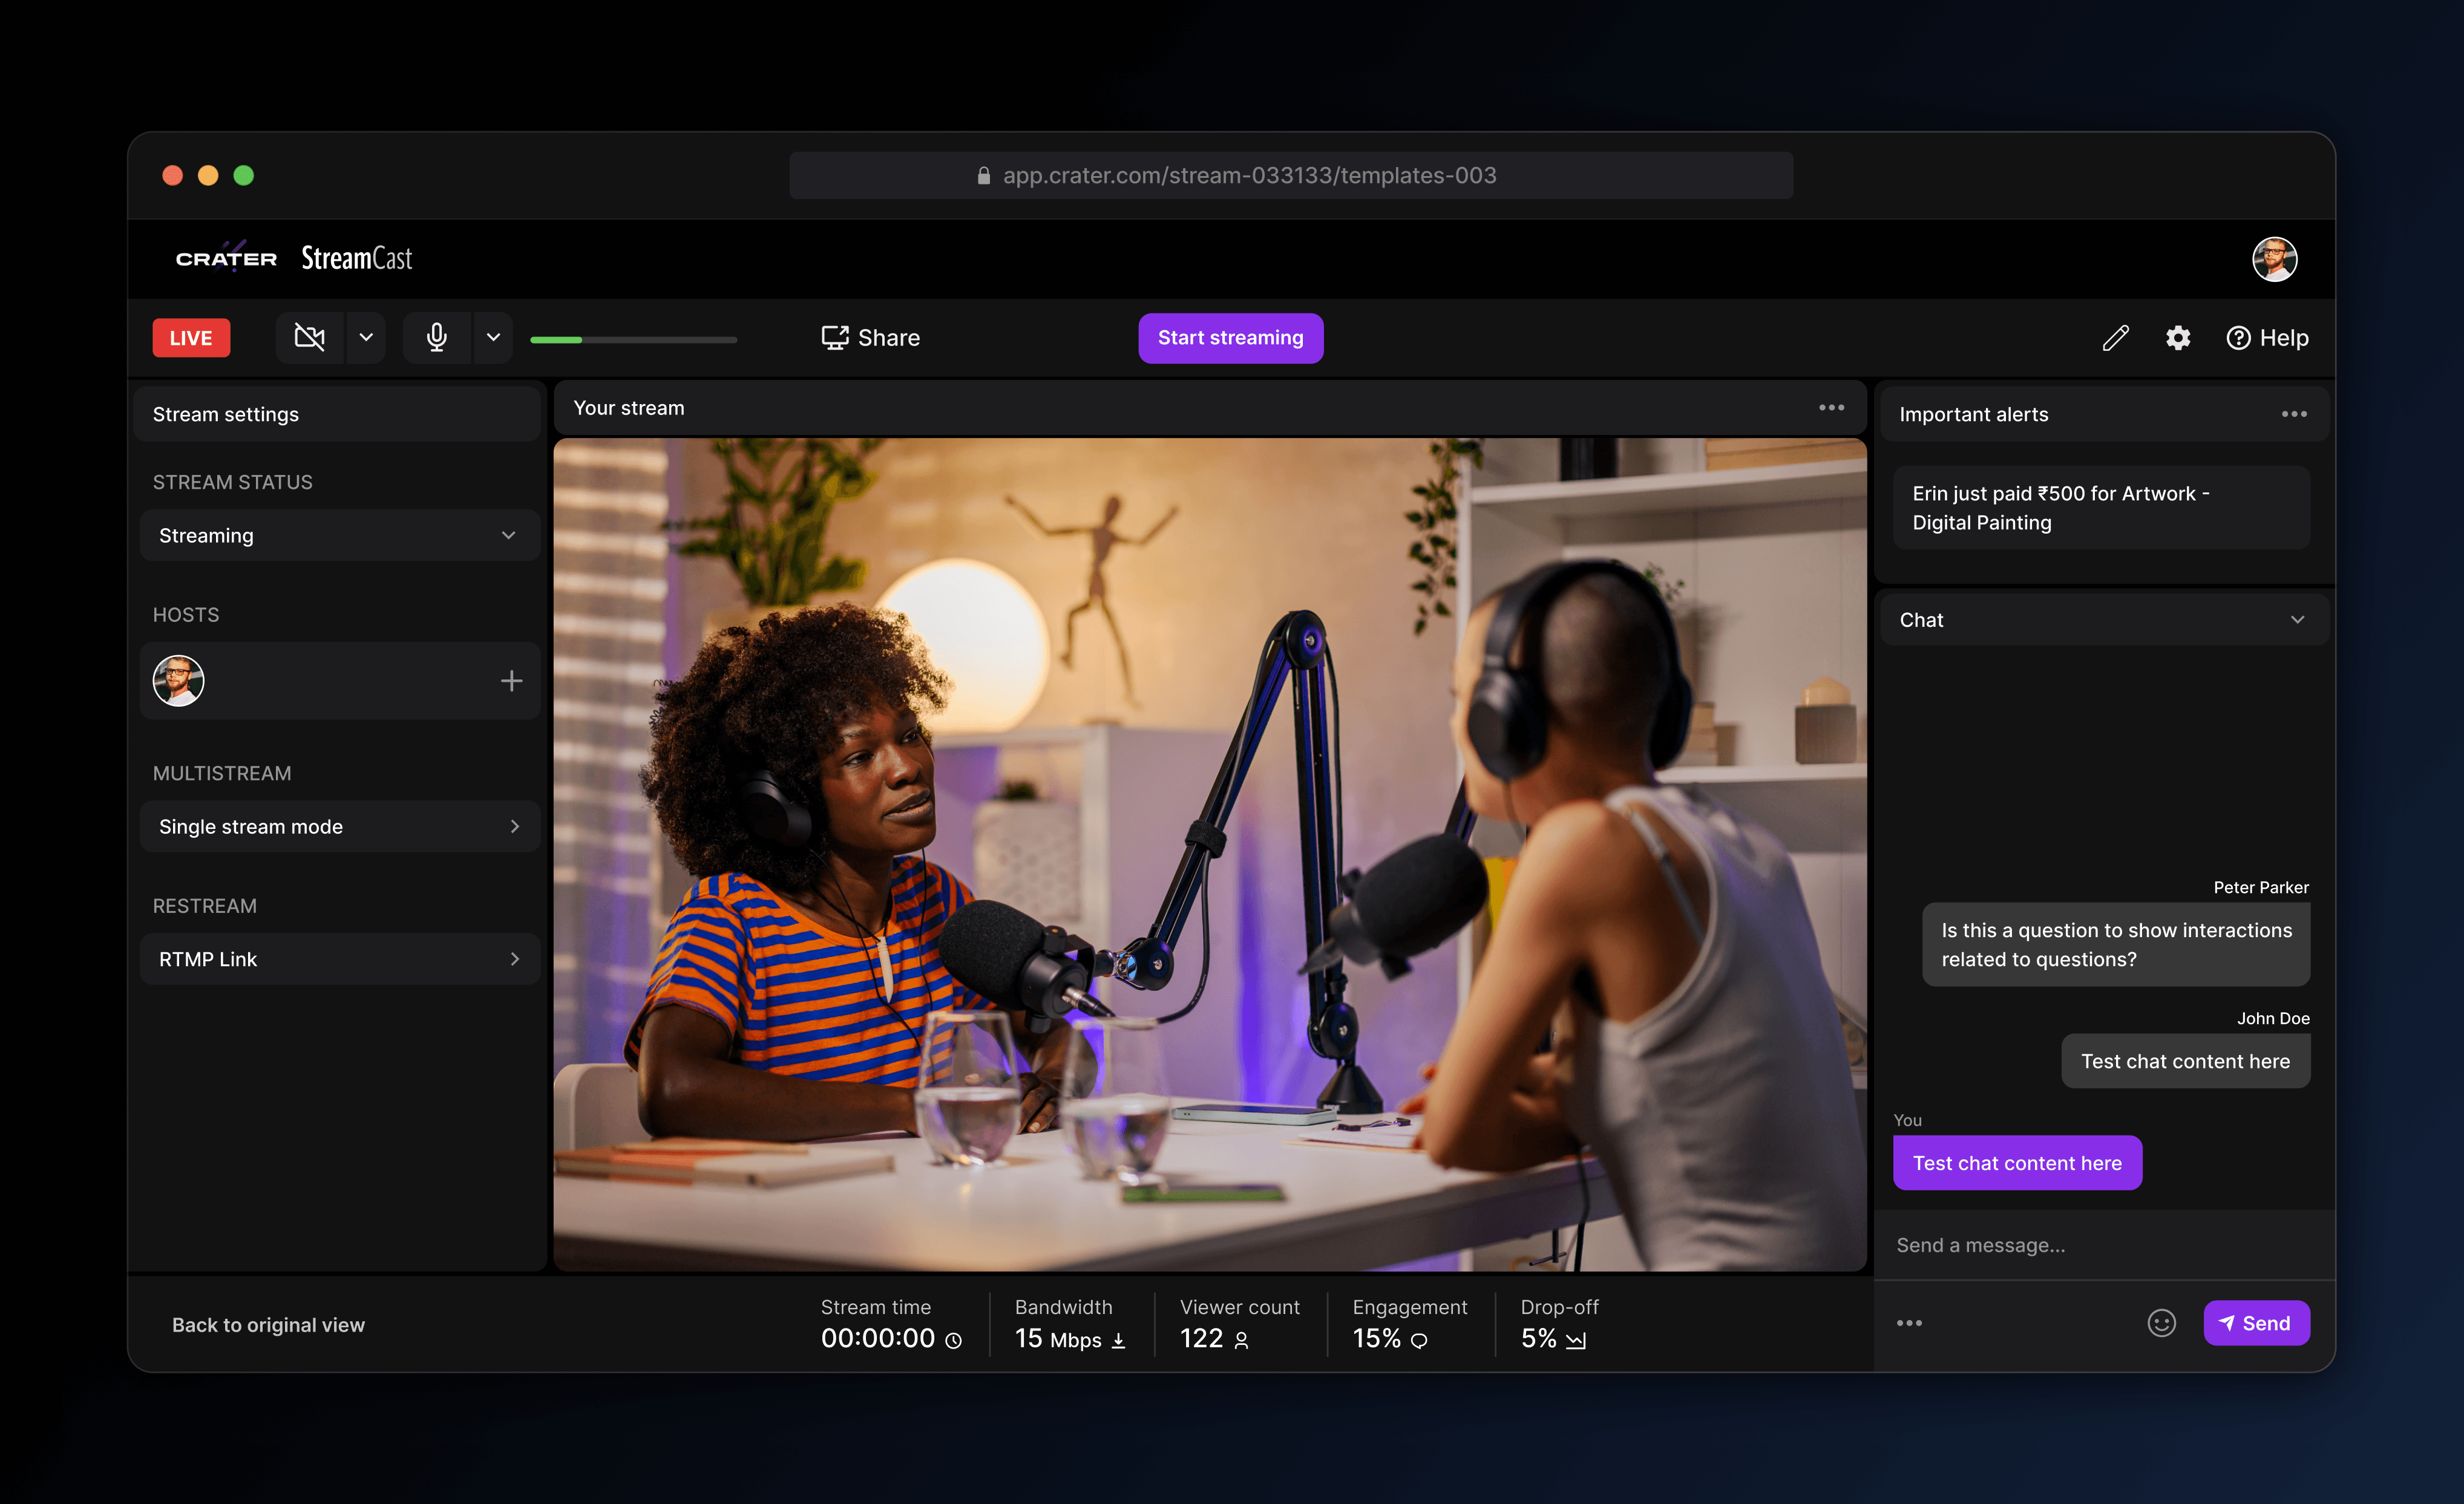Image resolution: width=2464 pixels, height=1504 pixels.
Task: Toggle the camera off icon
Action: pos(309,338)
